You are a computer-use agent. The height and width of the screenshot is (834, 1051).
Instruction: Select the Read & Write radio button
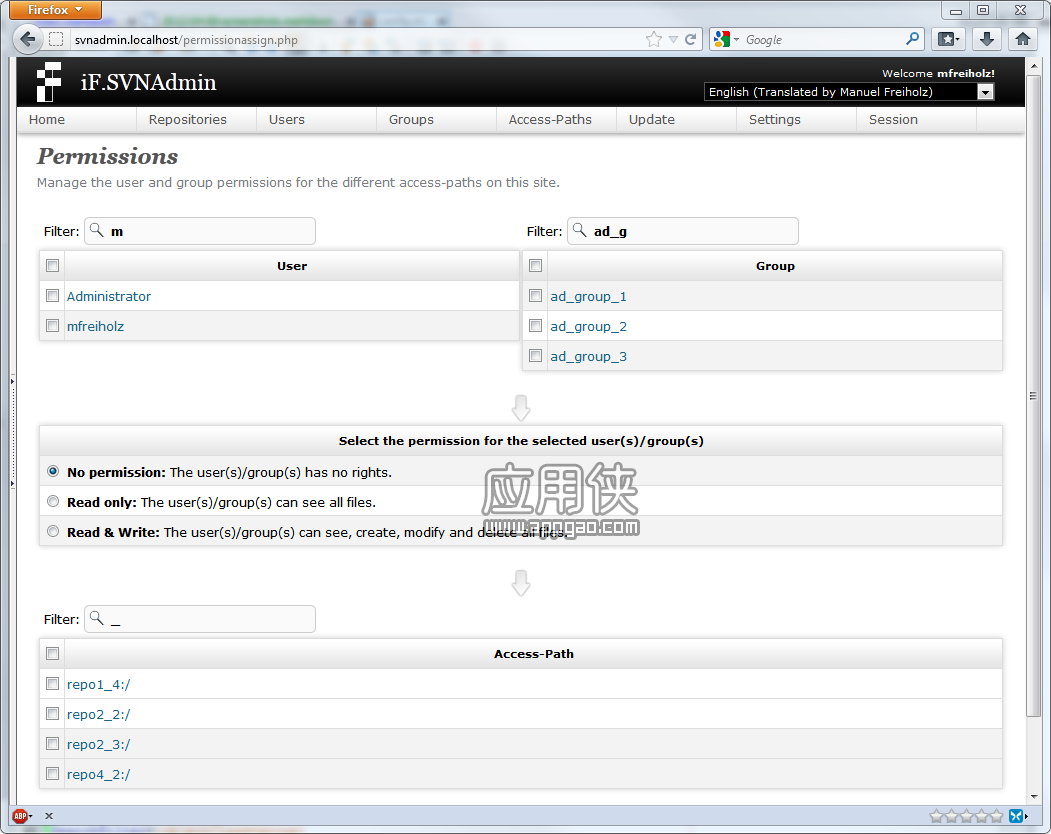tap(53, 532)
